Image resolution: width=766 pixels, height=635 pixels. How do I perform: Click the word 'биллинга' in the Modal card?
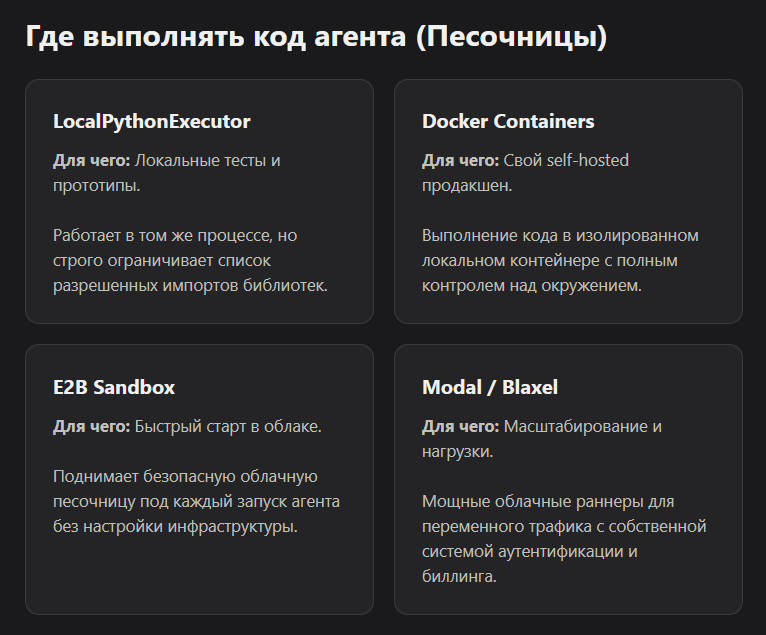(x=458, y=576)
